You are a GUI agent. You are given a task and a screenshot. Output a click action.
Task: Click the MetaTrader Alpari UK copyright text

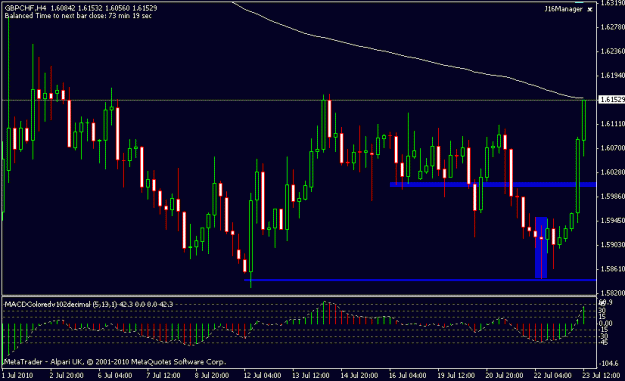coord(115,362)
